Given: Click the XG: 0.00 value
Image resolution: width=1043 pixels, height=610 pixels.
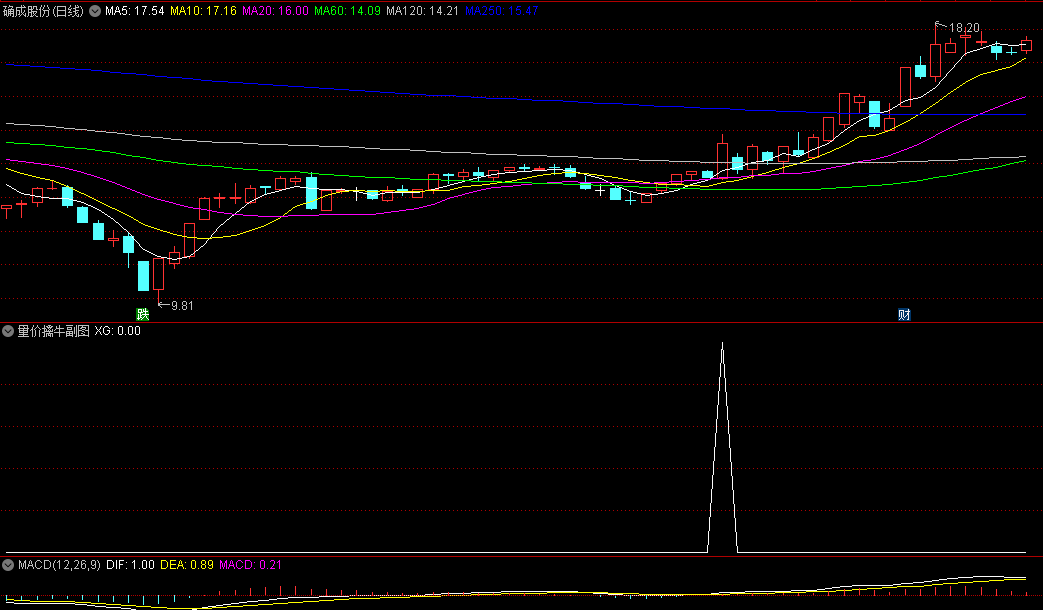Looking at the screenshot, I should [118, 331].
